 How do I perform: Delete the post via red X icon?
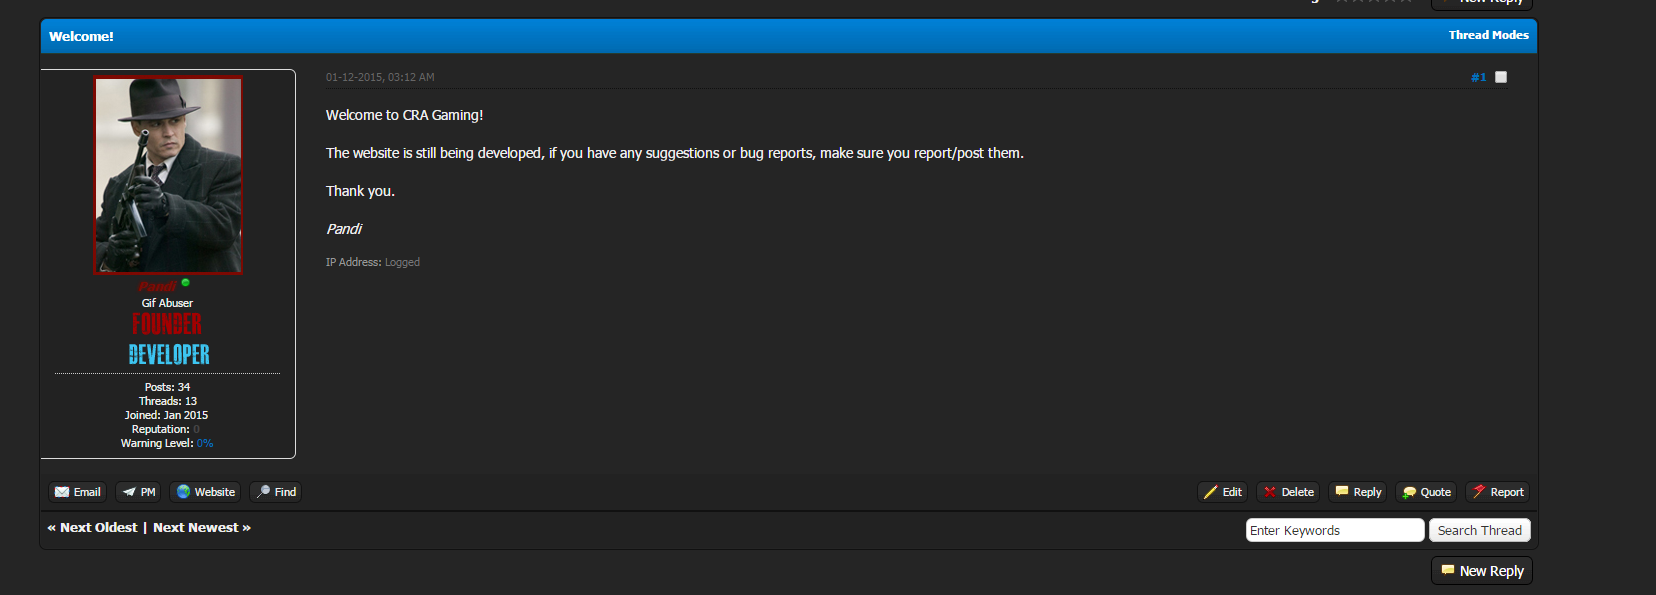[x=1270, y=492]
